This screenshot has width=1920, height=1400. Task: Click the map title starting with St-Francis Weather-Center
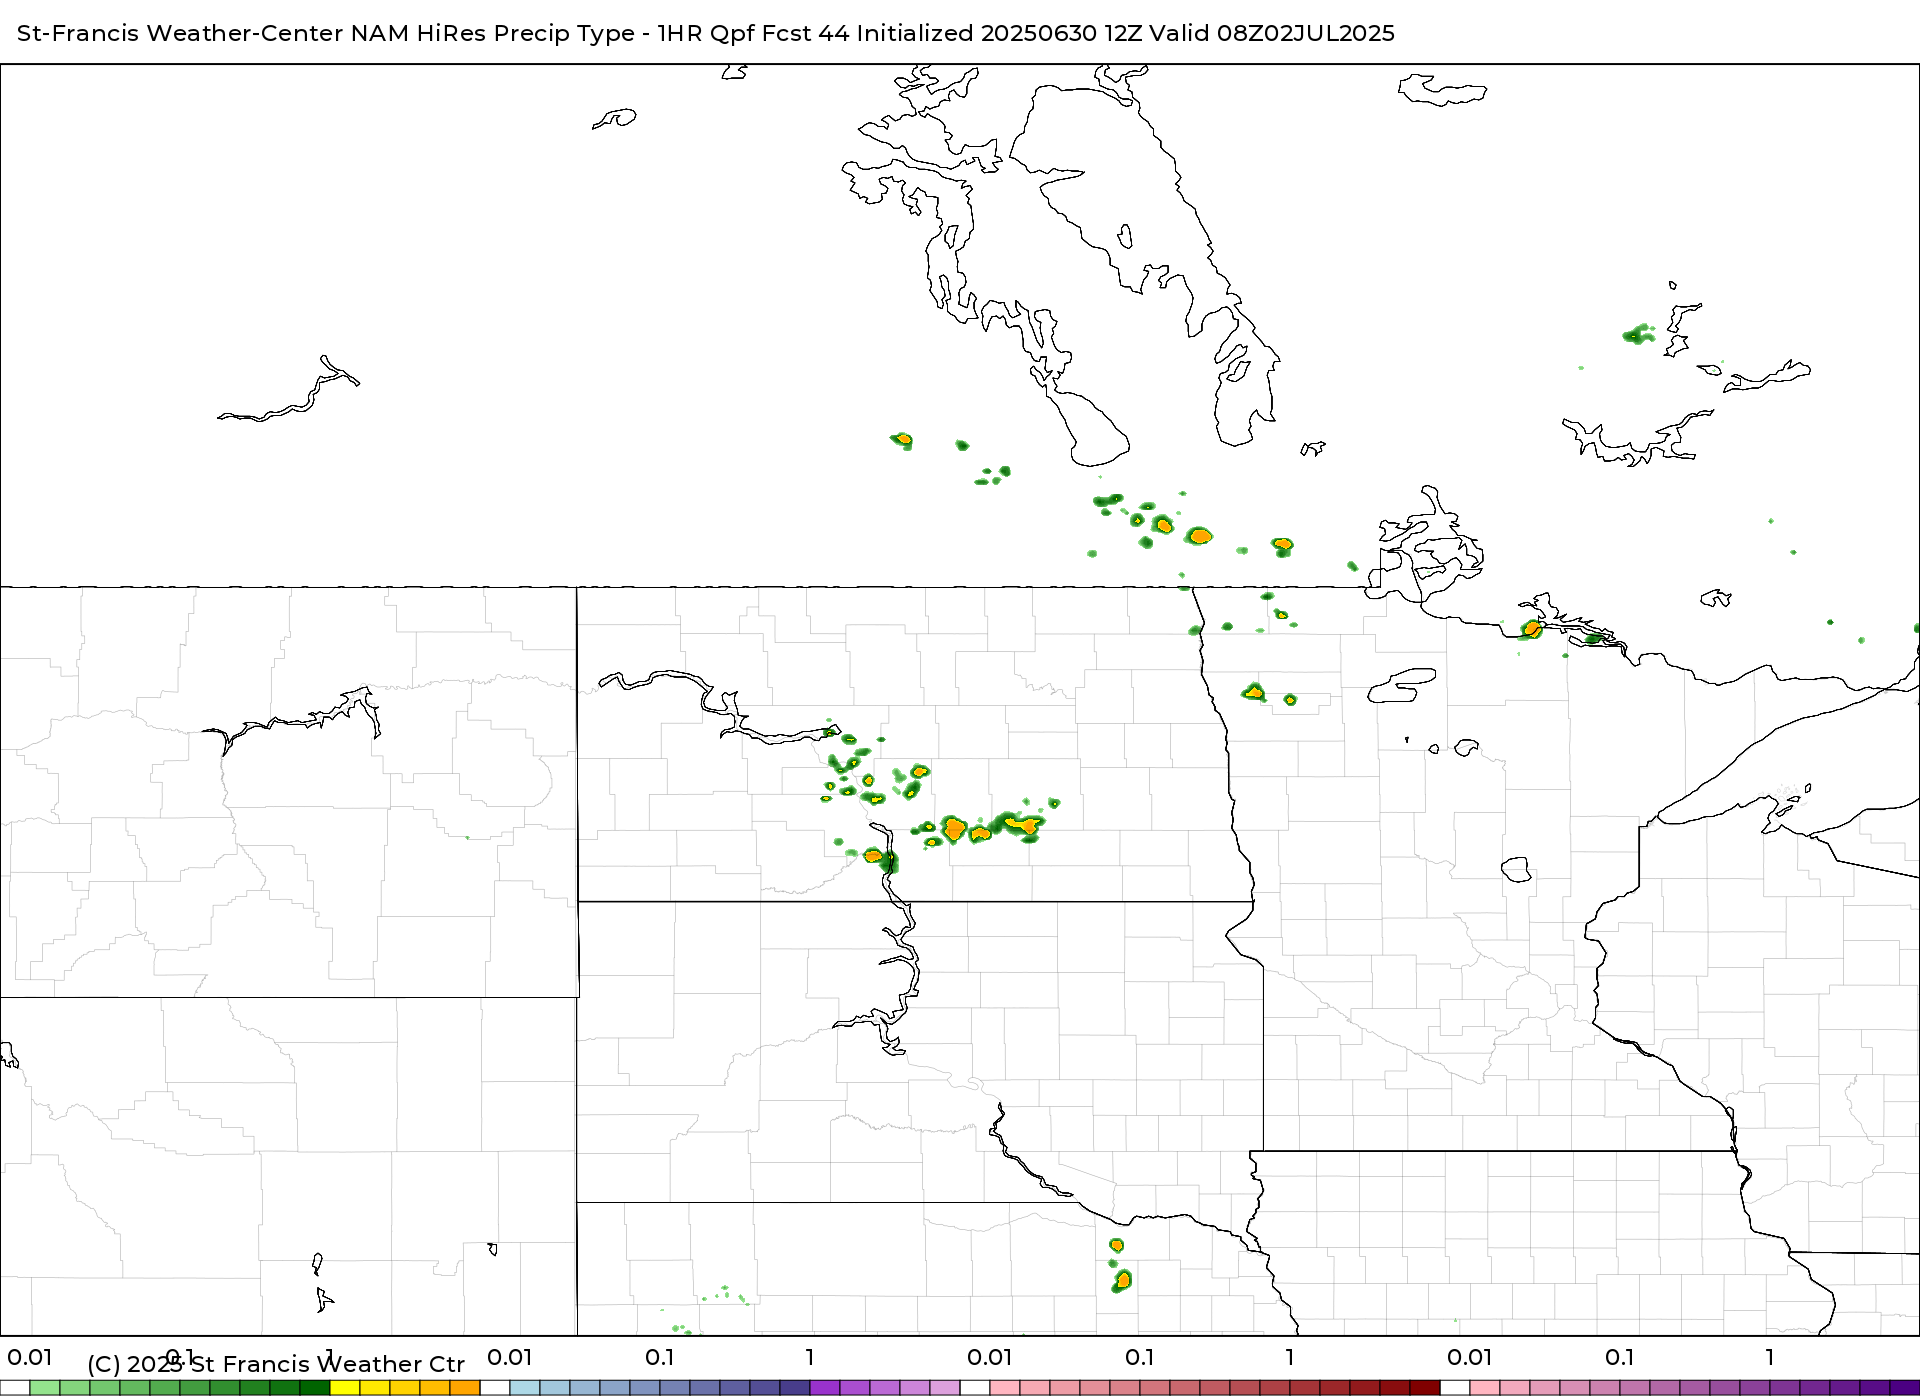tap(705, 33)
